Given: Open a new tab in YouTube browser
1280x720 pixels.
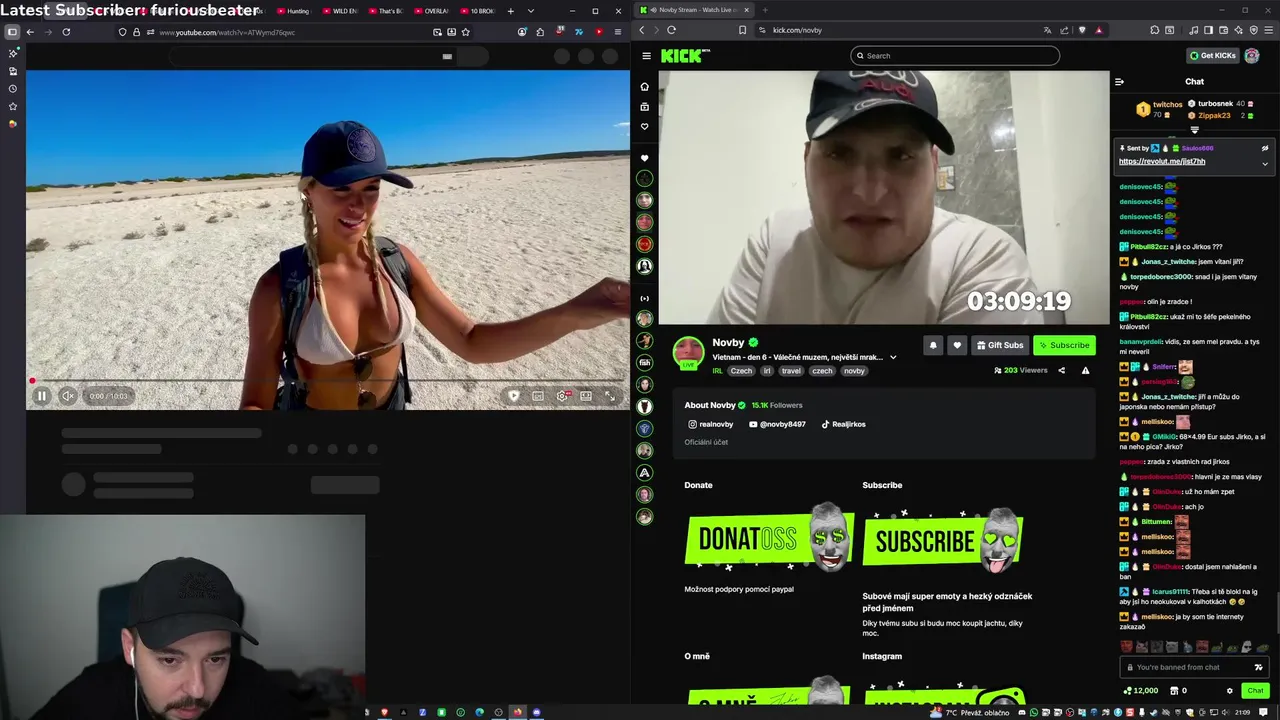Looking at the screenshot, I should pos(511,11).
